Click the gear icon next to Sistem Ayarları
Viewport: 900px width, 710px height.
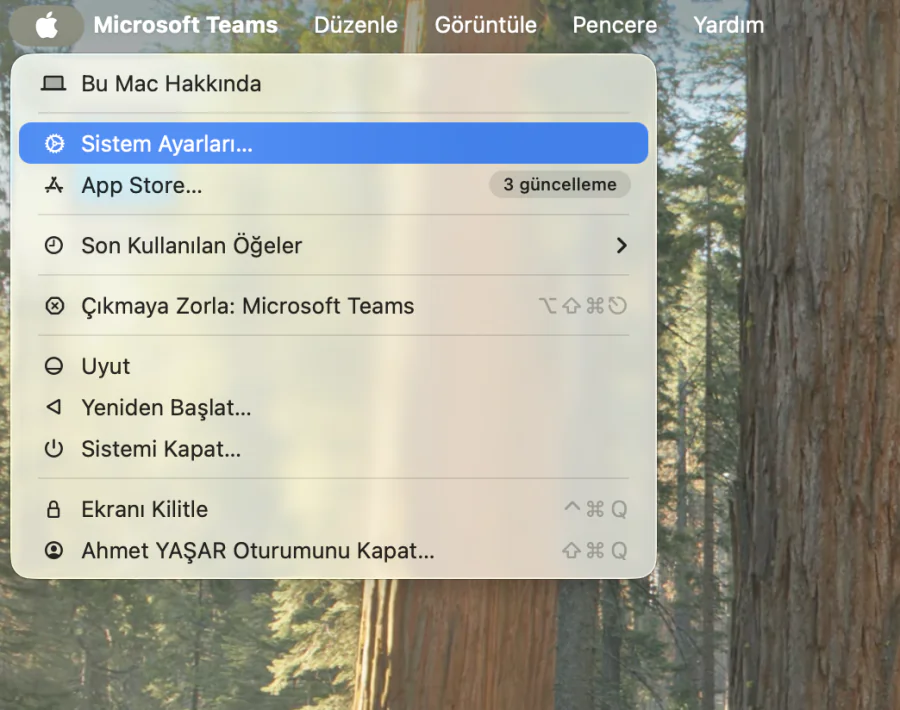click(x=53, y=143)
